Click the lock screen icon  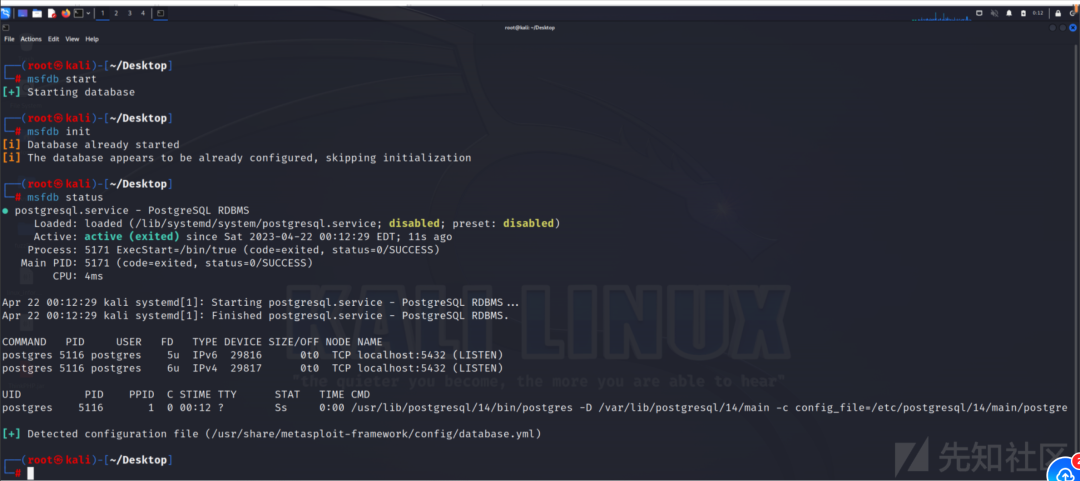pyautogui.click(x=1058, y=14)
